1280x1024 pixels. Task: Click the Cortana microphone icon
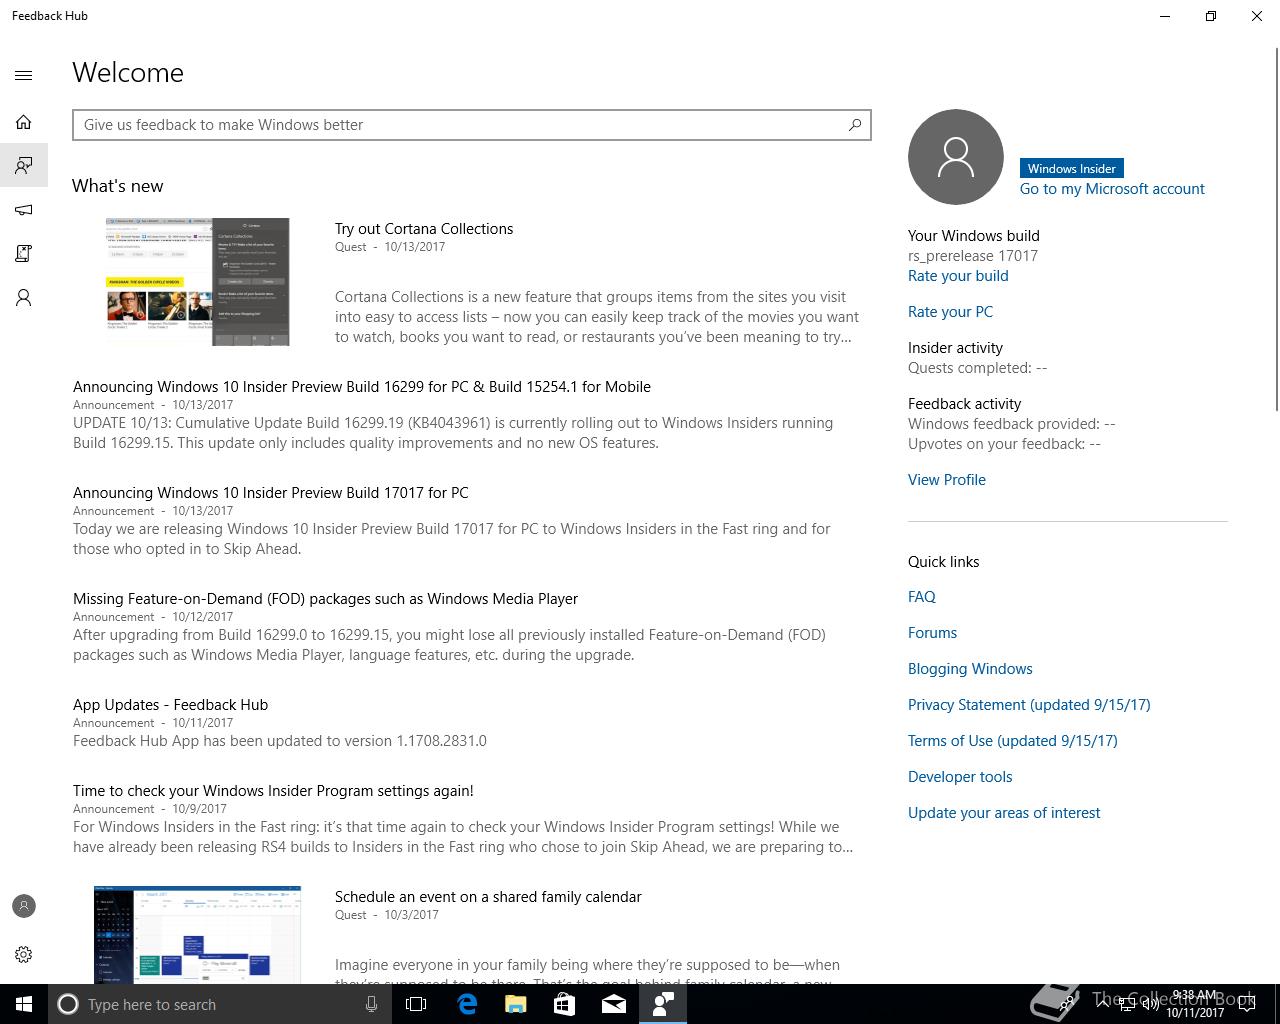click(371, 1004)
